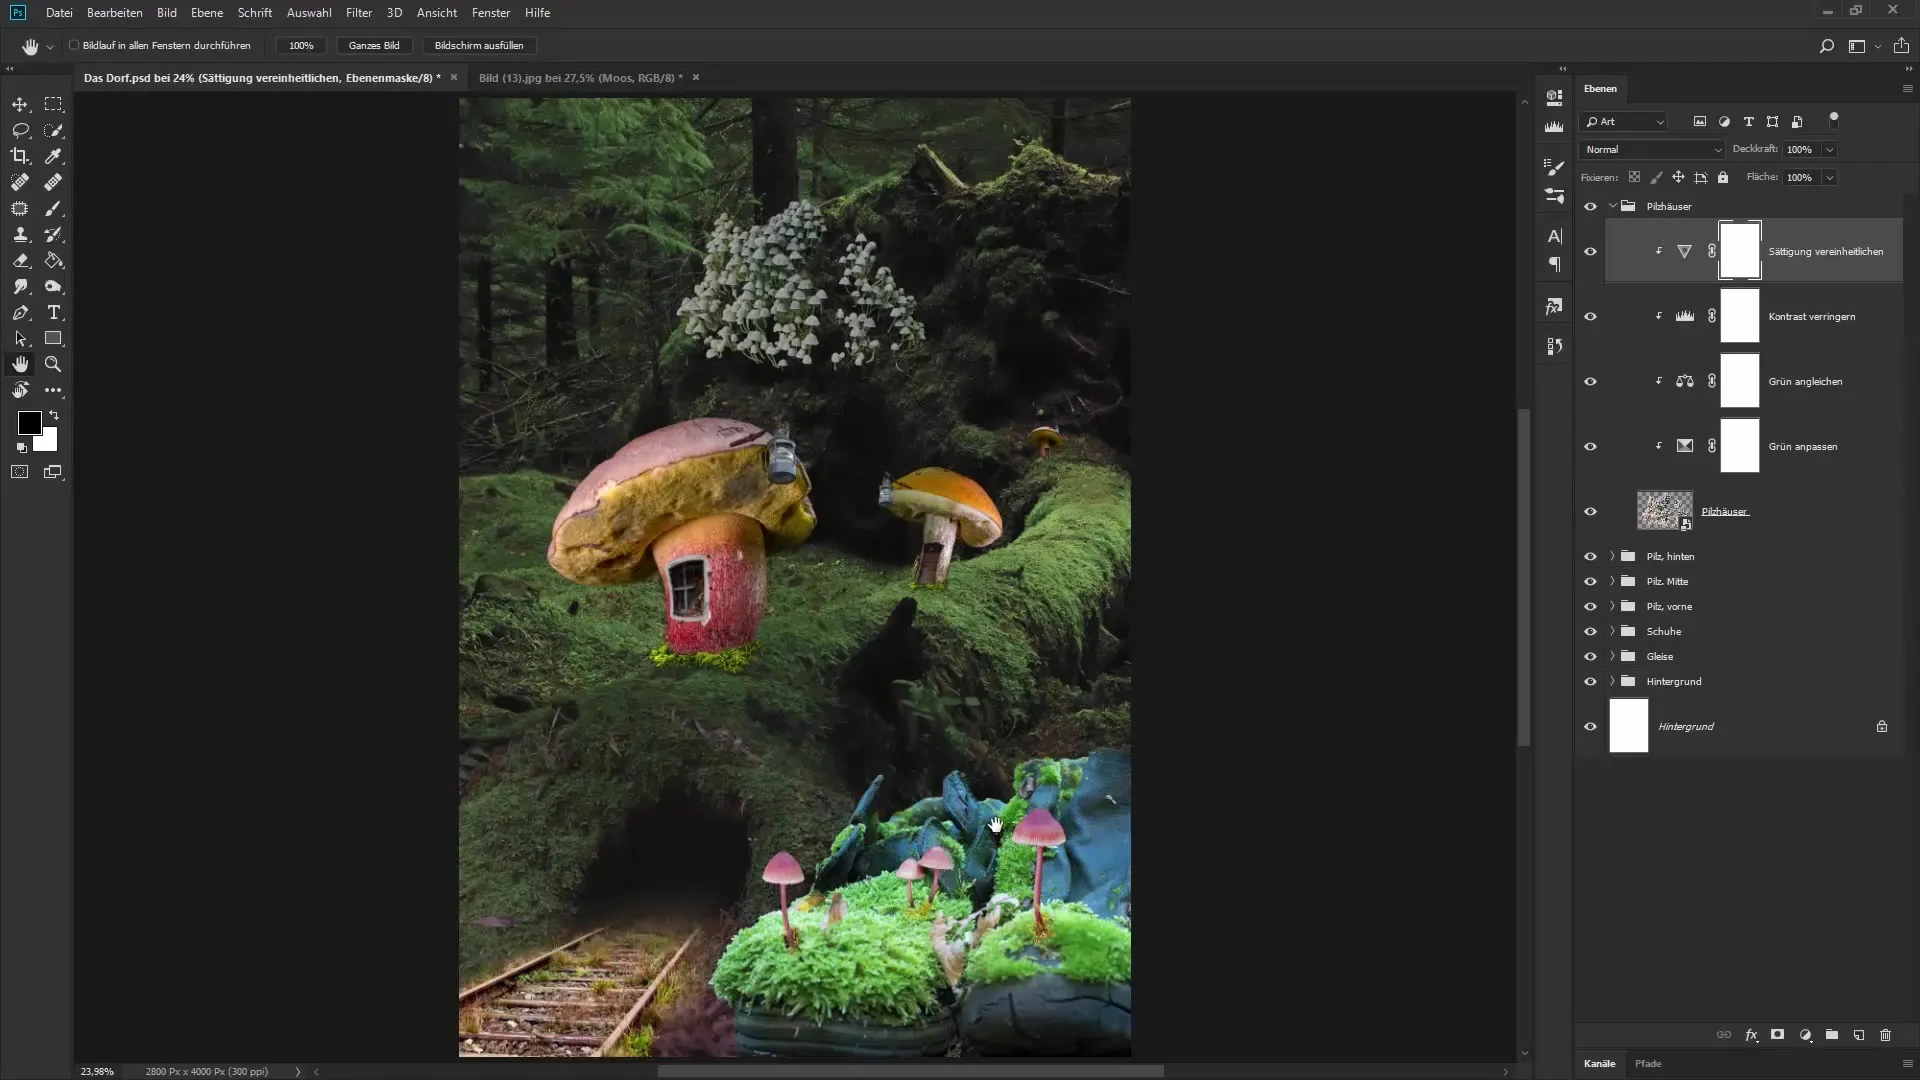
Task: Click the Pilzhäuser smart object thumbnail
Action: click(1664, 511)
